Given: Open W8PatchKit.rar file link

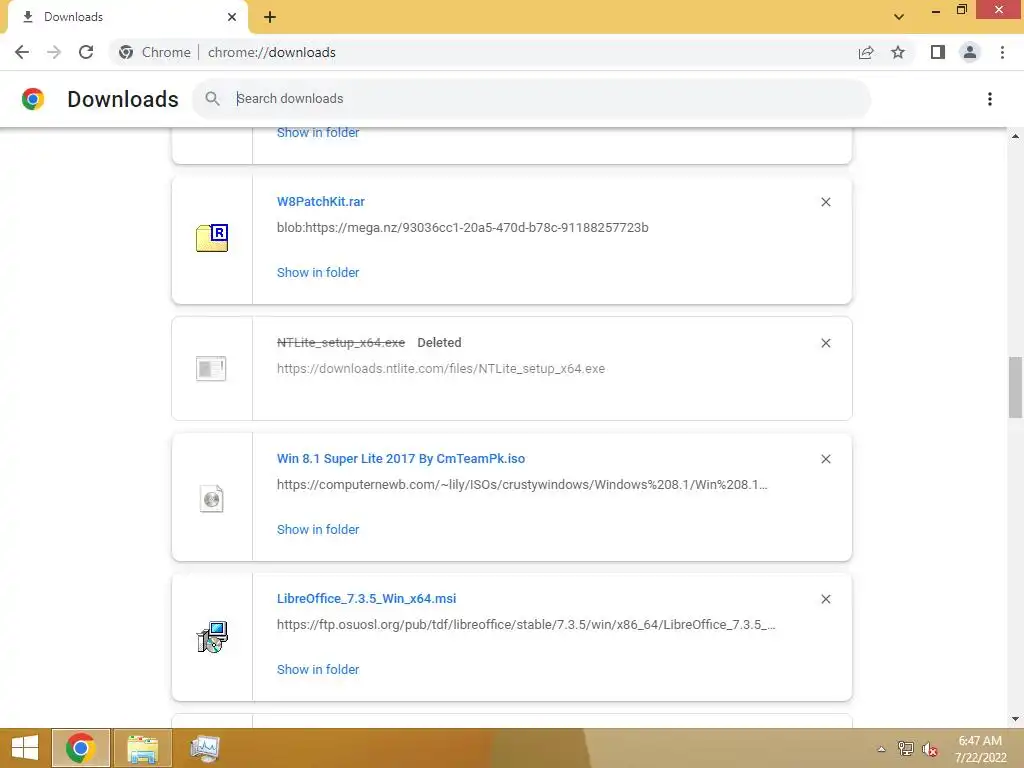Looking at the screenshot, I should pyautogui.click(x=321, y=202).
